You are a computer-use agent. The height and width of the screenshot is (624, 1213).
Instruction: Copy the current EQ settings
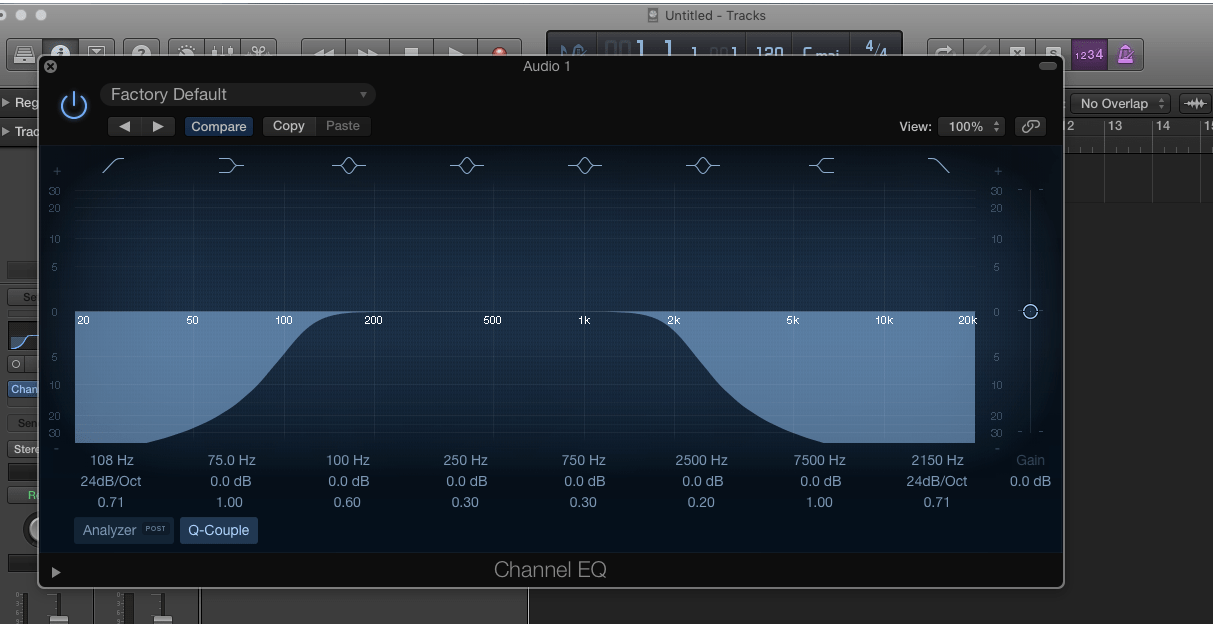tap(288, 125)
